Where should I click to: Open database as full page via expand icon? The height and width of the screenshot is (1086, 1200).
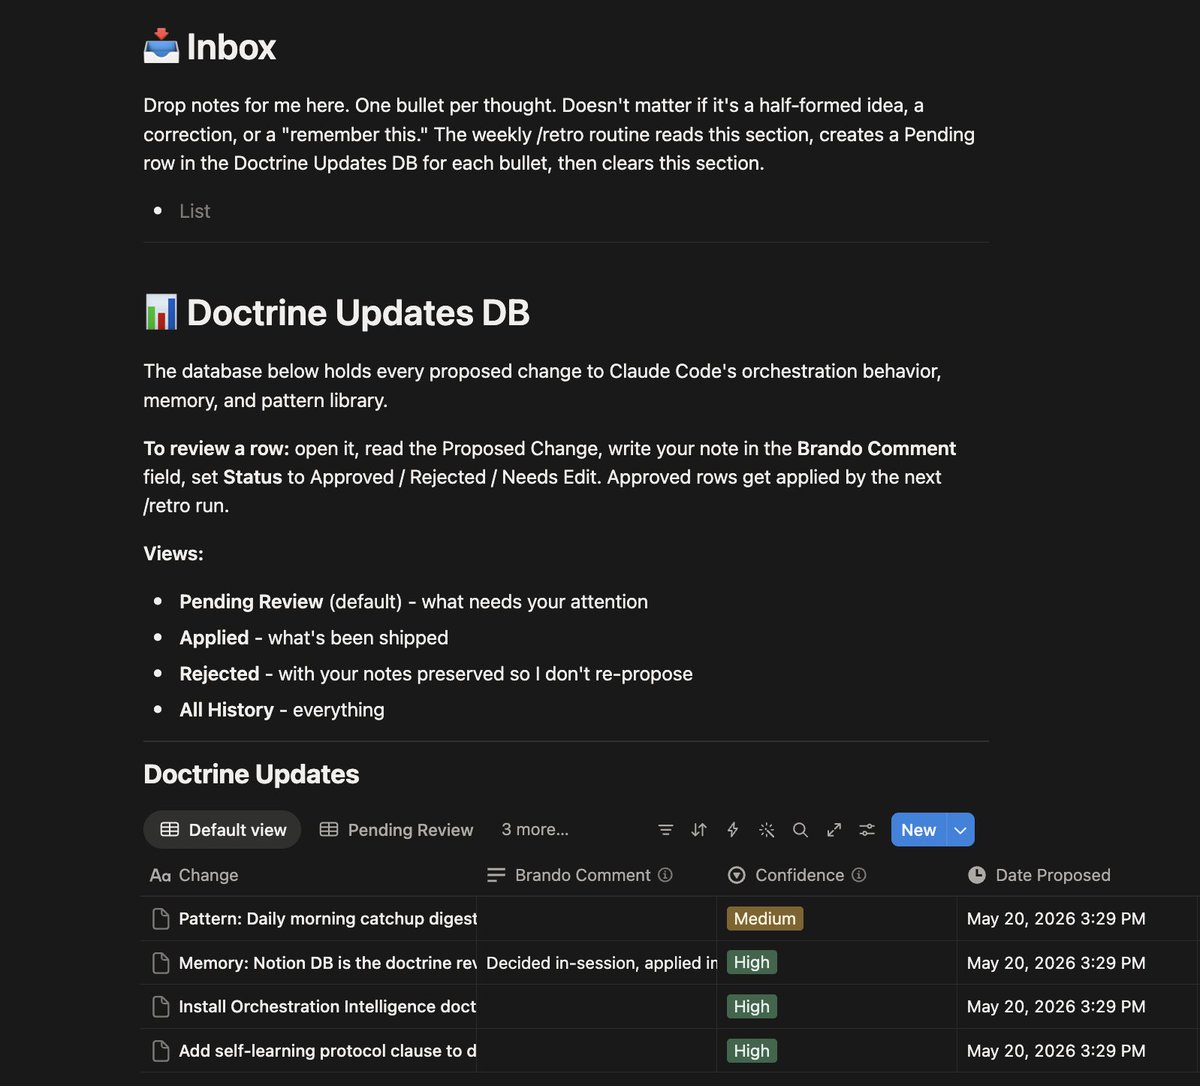tap(834, 830)
